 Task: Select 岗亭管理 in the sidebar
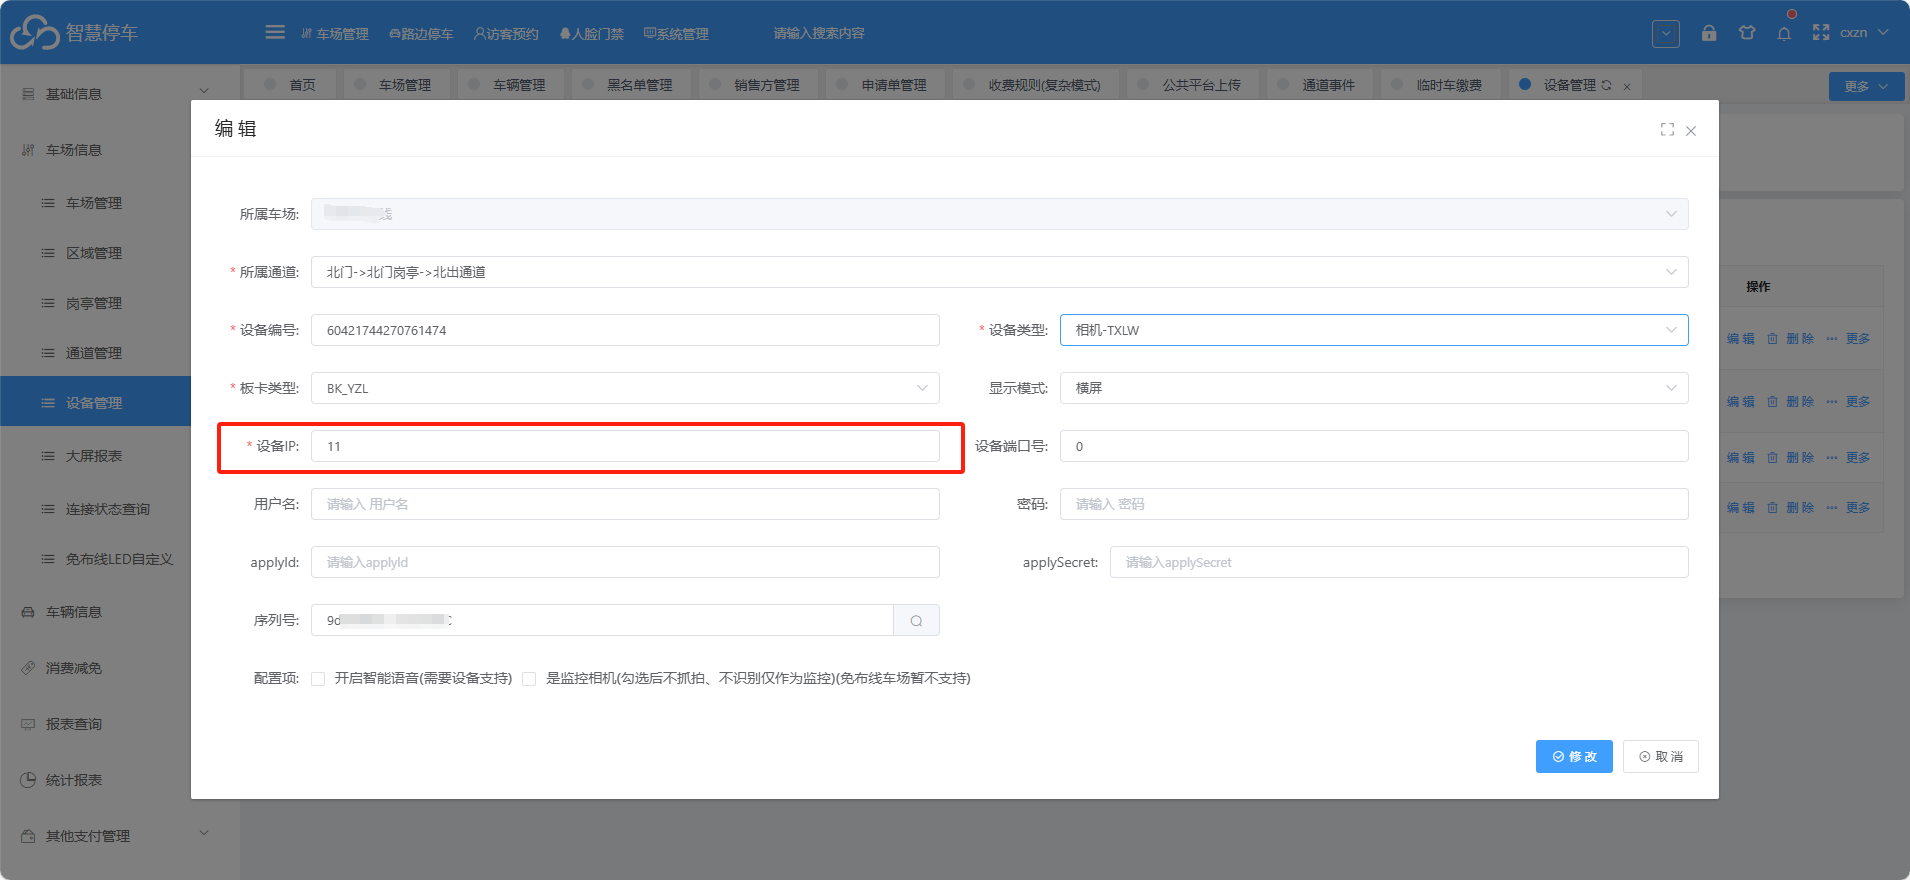click(94, 303)
